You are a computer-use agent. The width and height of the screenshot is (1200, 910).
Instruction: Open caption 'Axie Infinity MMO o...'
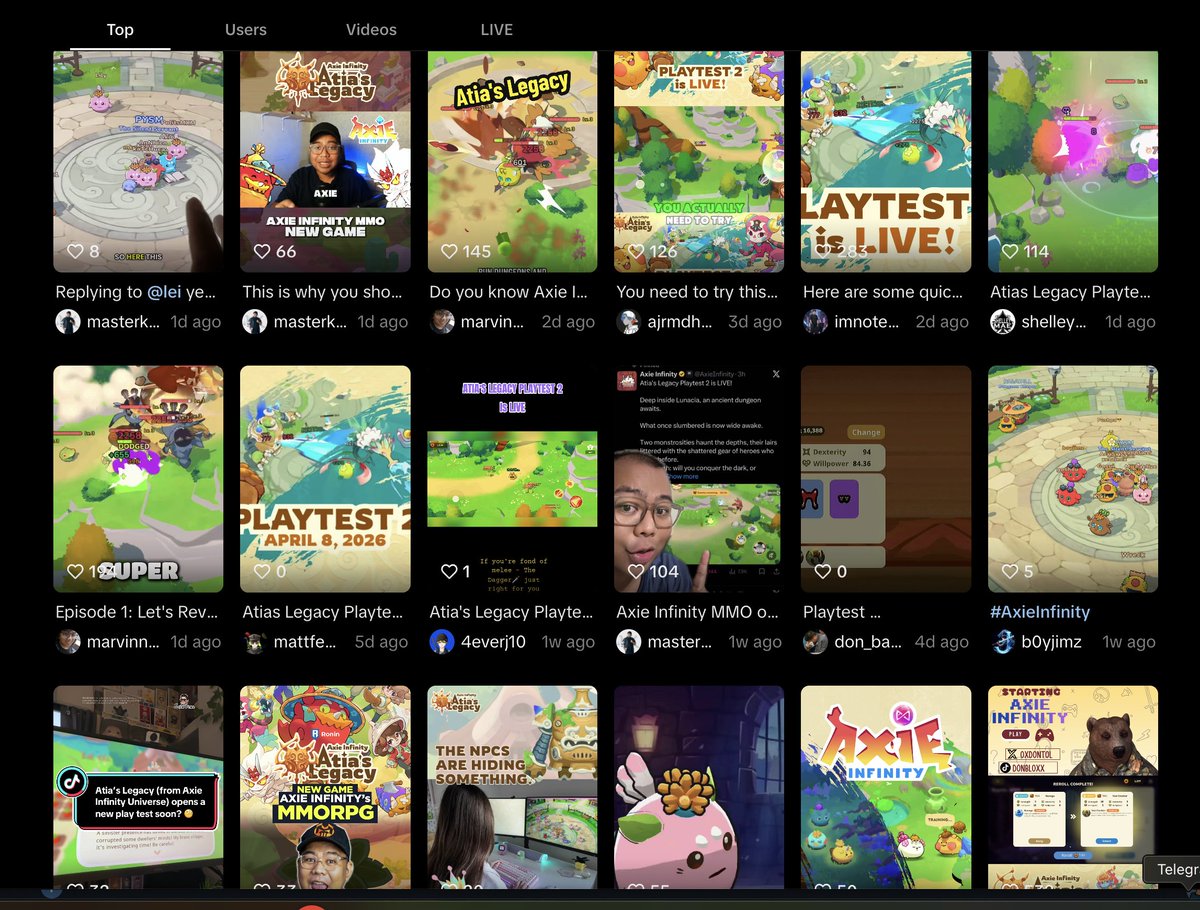pos(697,612)
